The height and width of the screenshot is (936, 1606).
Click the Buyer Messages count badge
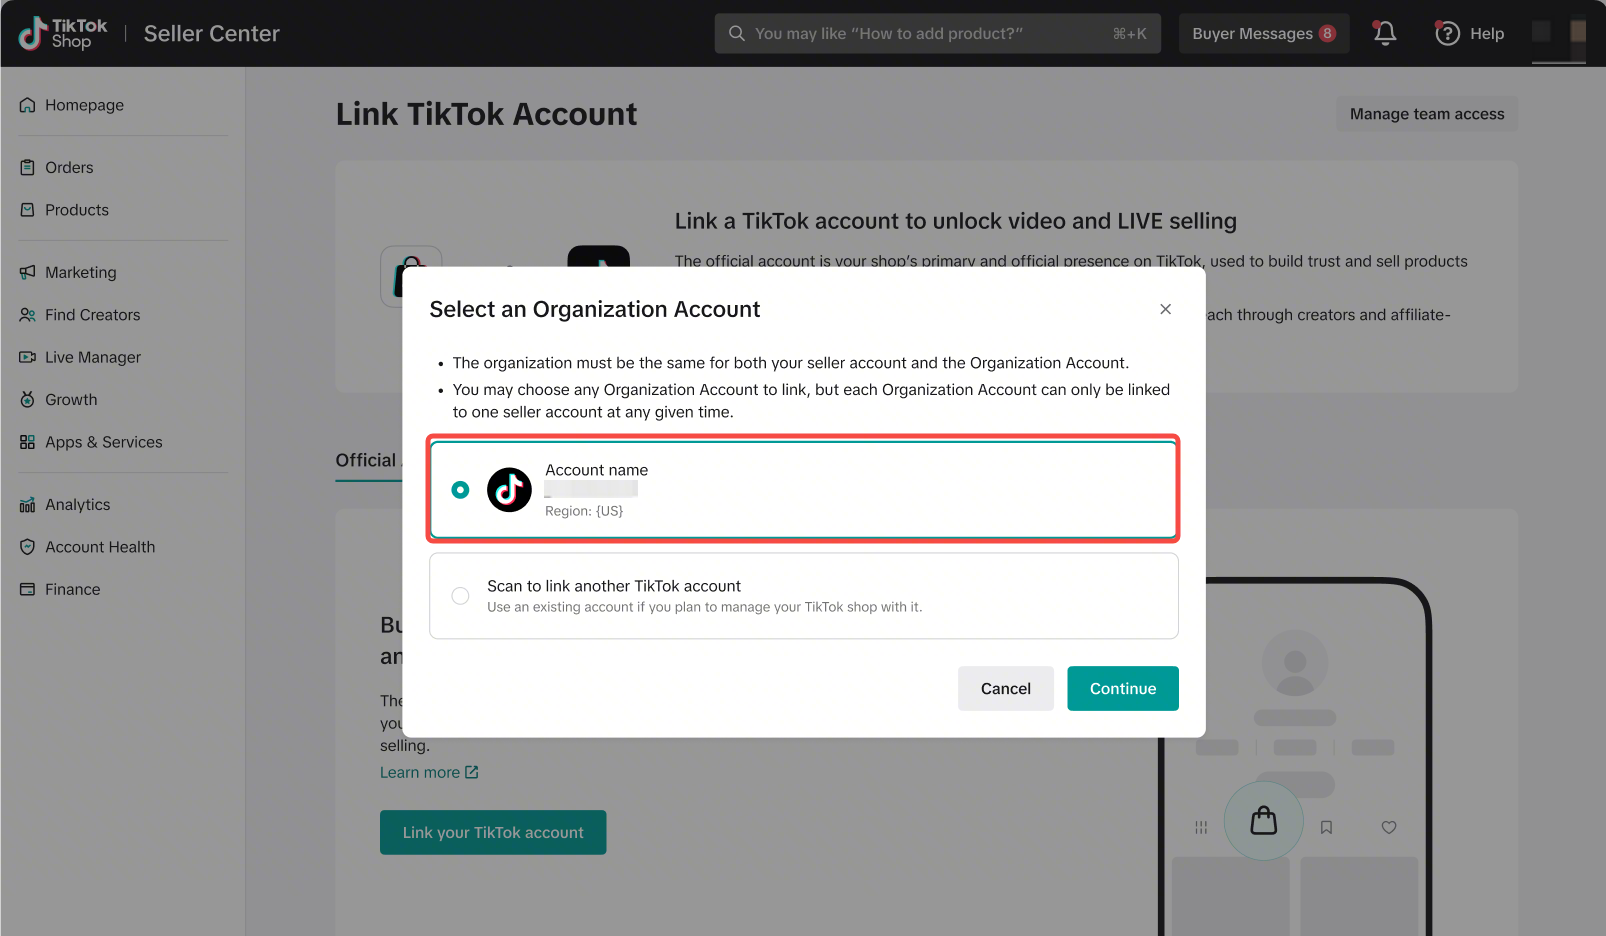coord(1327,33)
